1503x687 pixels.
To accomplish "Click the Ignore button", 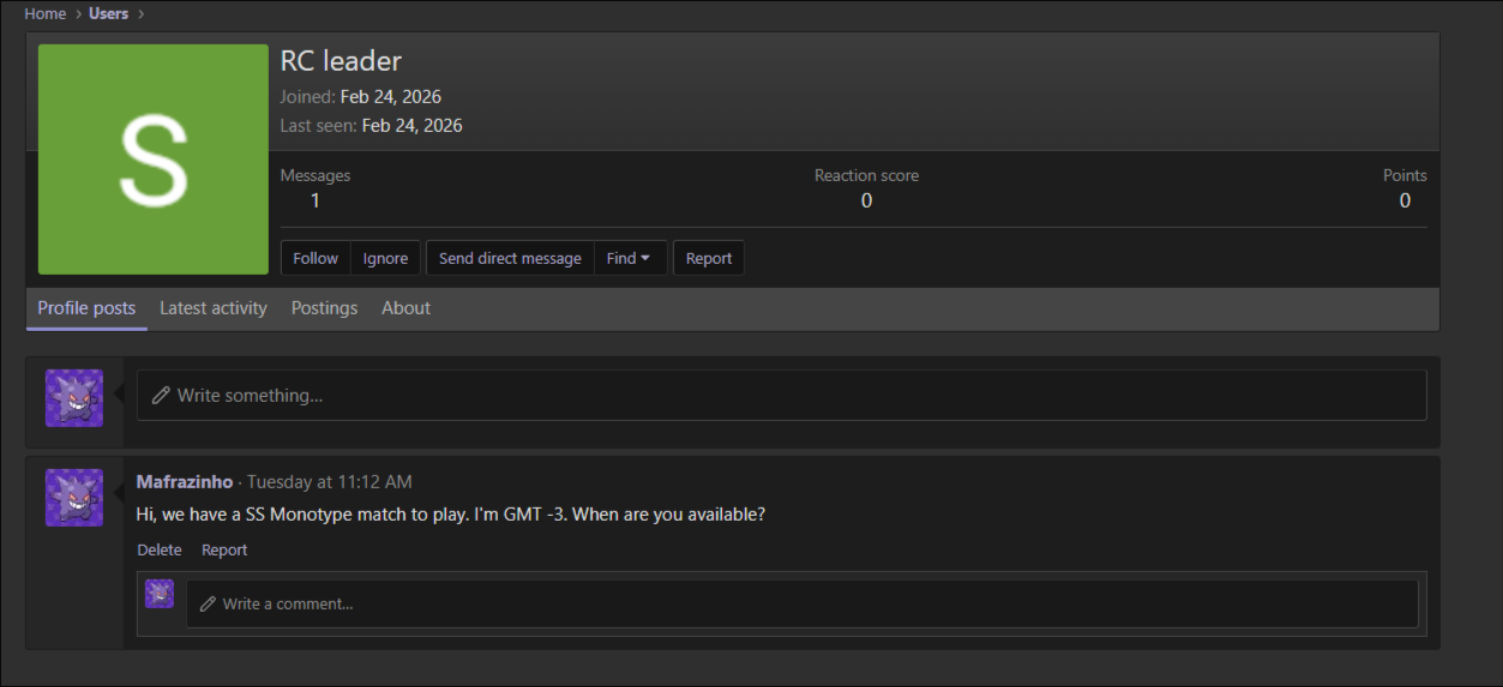I will point(385,258).
